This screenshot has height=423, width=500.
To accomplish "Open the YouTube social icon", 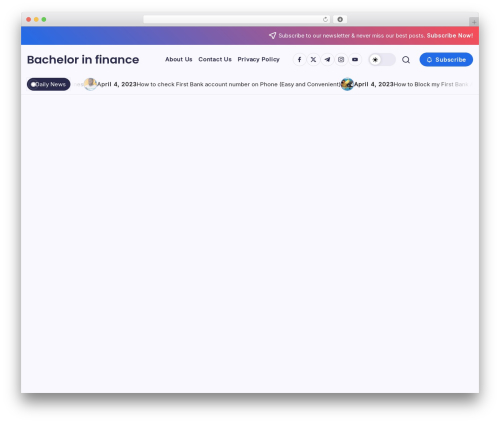I will pos(355,60).
